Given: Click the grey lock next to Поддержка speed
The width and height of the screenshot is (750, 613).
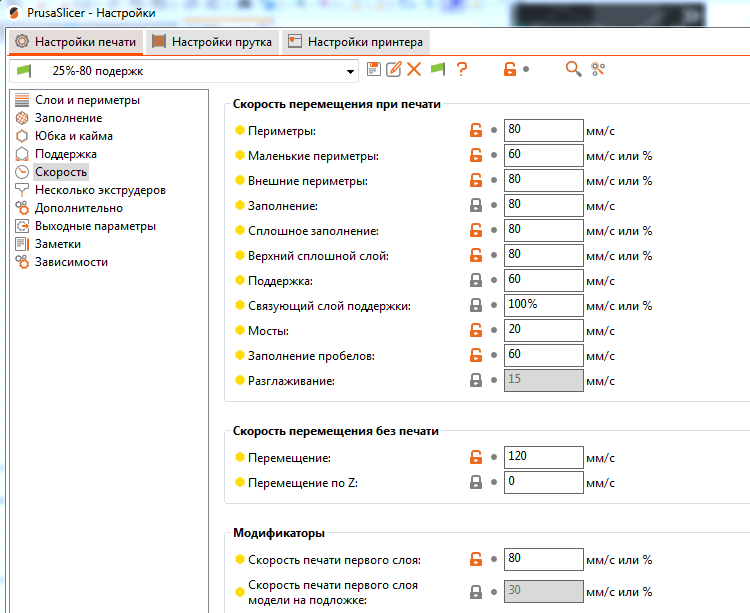Looking at the screenshot, I should (476, 280).
